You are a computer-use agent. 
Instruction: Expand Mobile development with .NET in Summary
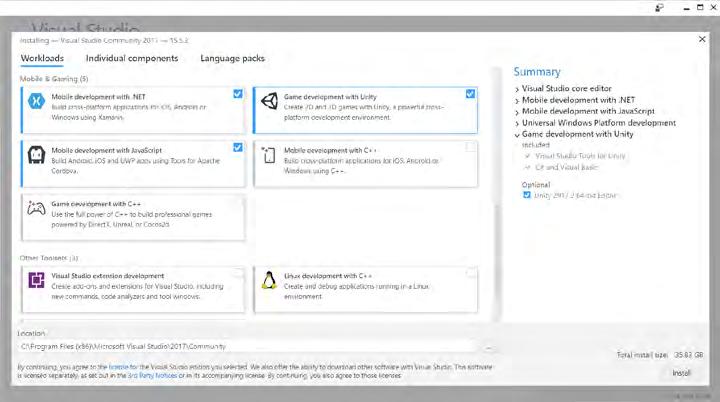pyautogui.click(x=517, y=101)
